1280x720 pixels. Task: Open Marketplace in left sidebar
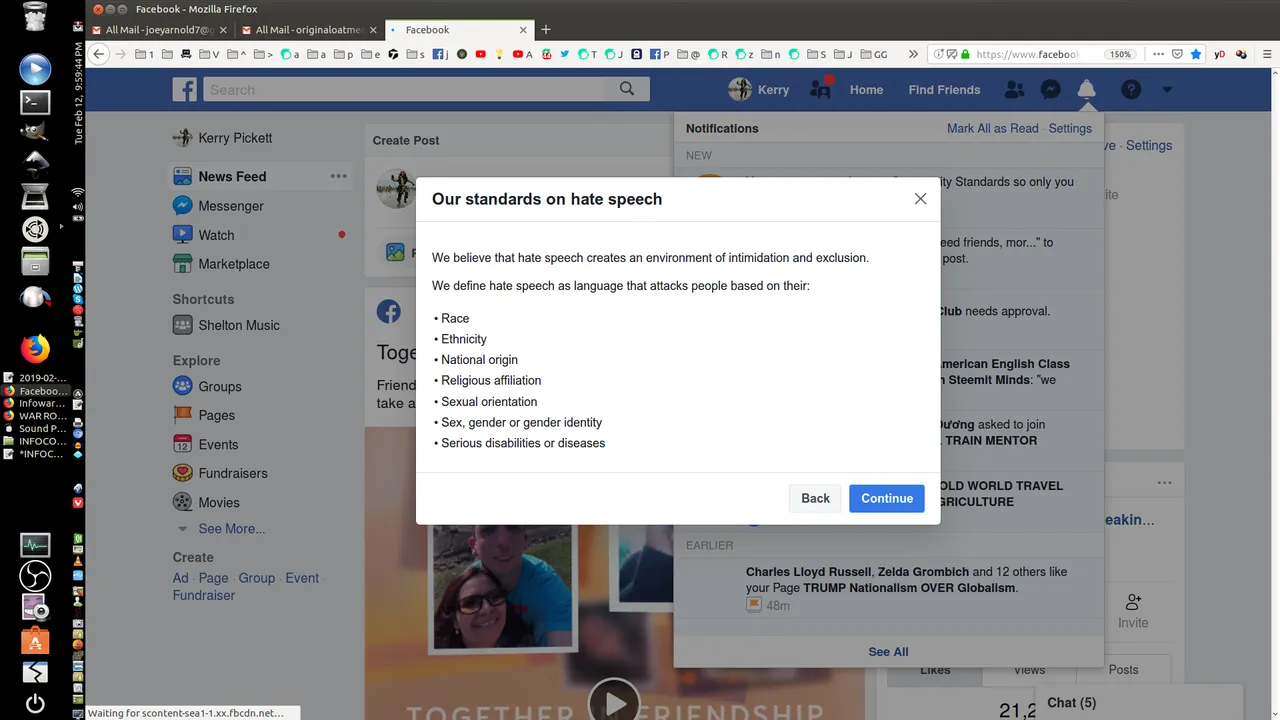(x=234, y=264)
